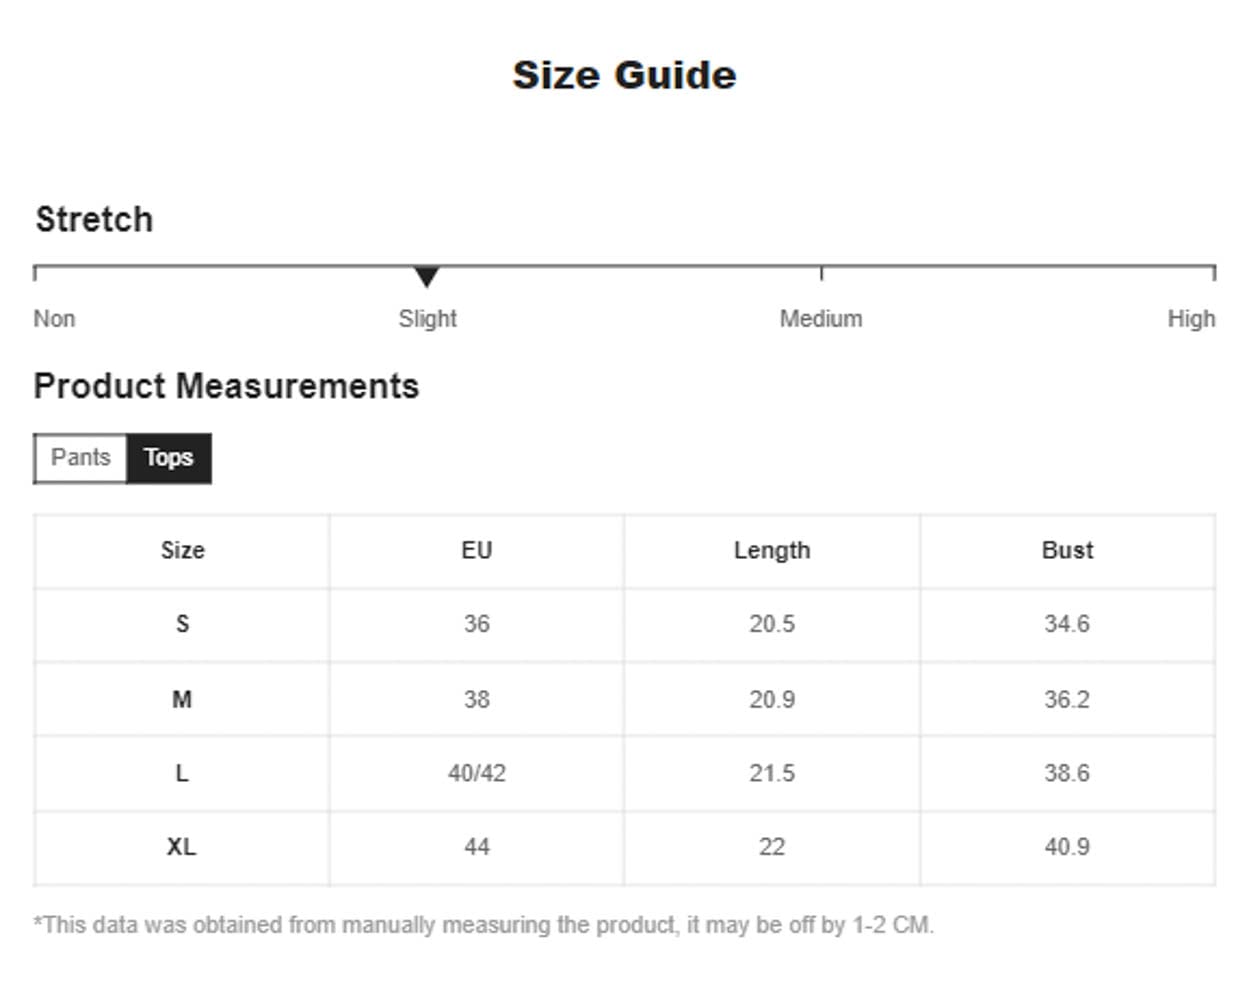The width and height of the screenshot is (1249, 1000).
Task: Select the S size row label
Action: click(182, 624)
